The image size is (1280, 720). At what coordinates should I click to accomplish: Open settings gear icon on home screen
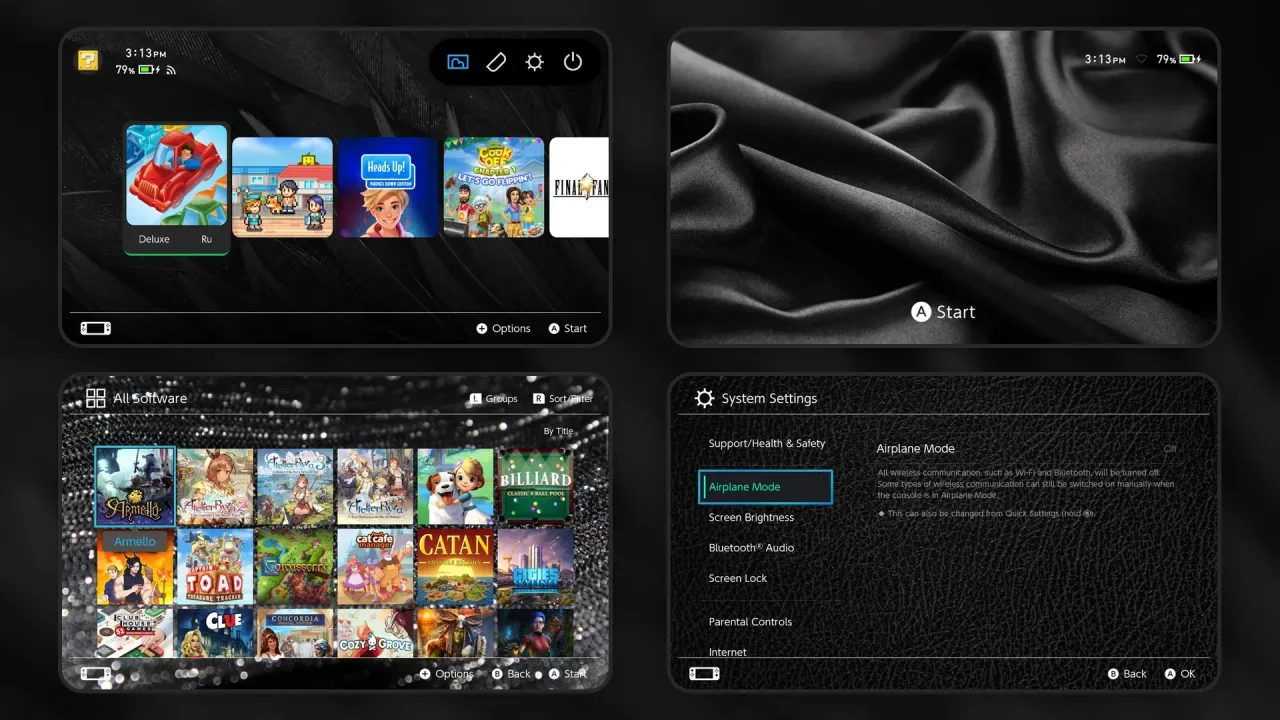(x=535, y=62)
